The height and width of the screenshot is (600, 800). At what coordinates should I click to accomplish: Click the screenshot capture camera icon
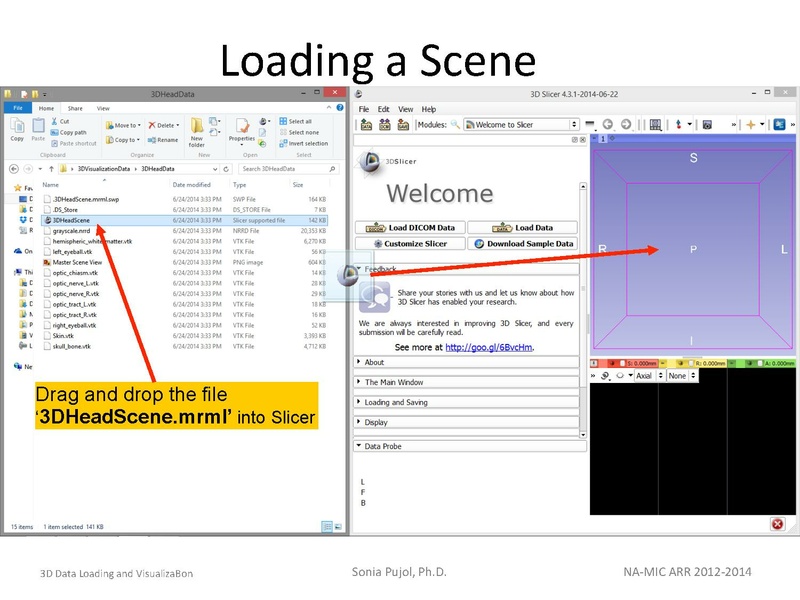coord(707,124)
